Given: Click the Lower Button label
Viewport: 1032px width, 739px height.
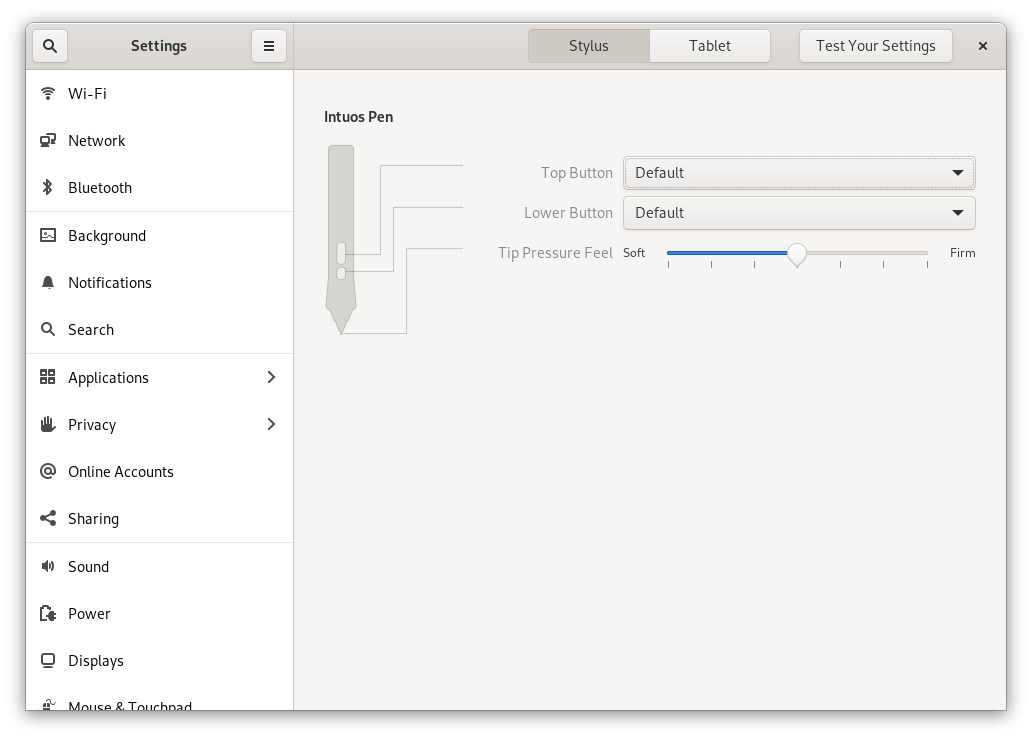Looking at the screenshot, I should click(x=568, y=213).
